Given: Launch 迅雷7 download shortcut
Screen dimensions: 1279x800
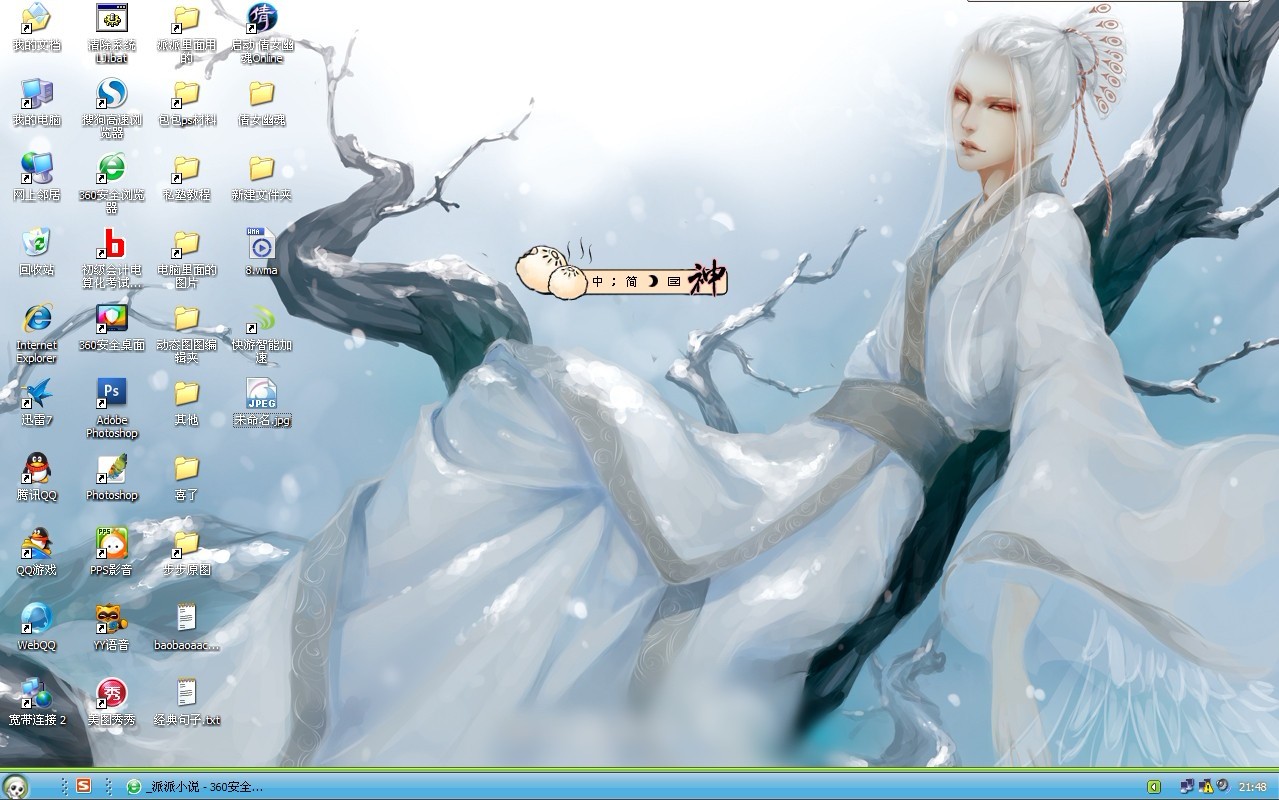Looking at the screenshot, I should click(37, 402).
